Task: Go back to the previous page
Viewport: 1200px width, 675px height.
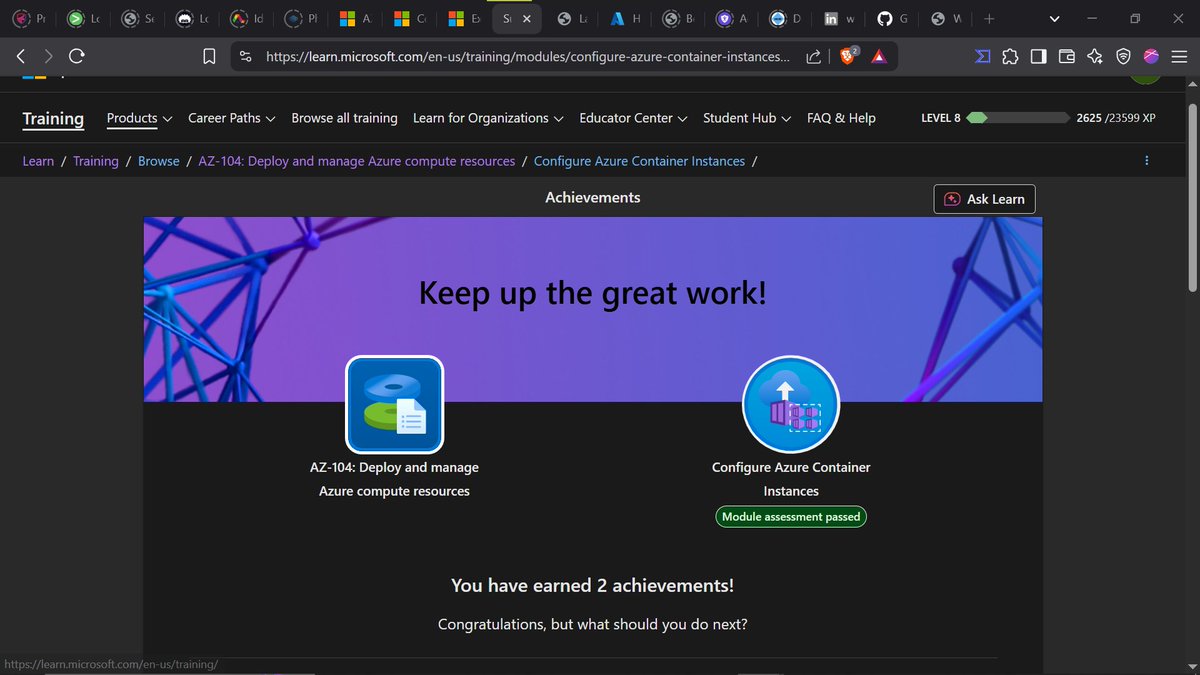Action: 21,57
